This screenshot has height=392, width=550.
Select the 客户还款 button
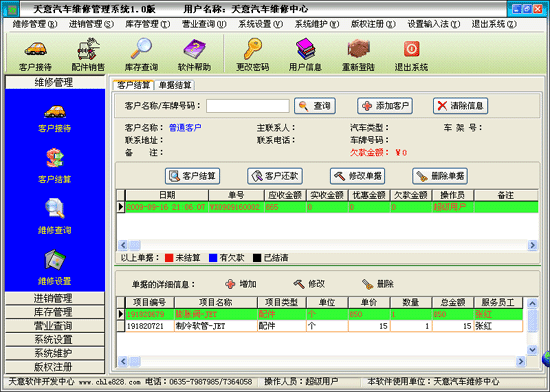(x=275, y=176)
